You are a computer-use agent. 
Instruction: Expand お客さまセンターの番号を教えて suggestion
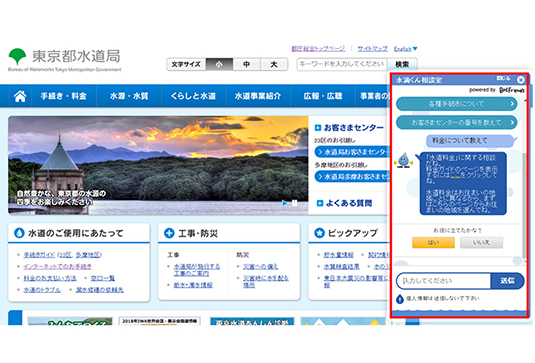pos(457,122)
